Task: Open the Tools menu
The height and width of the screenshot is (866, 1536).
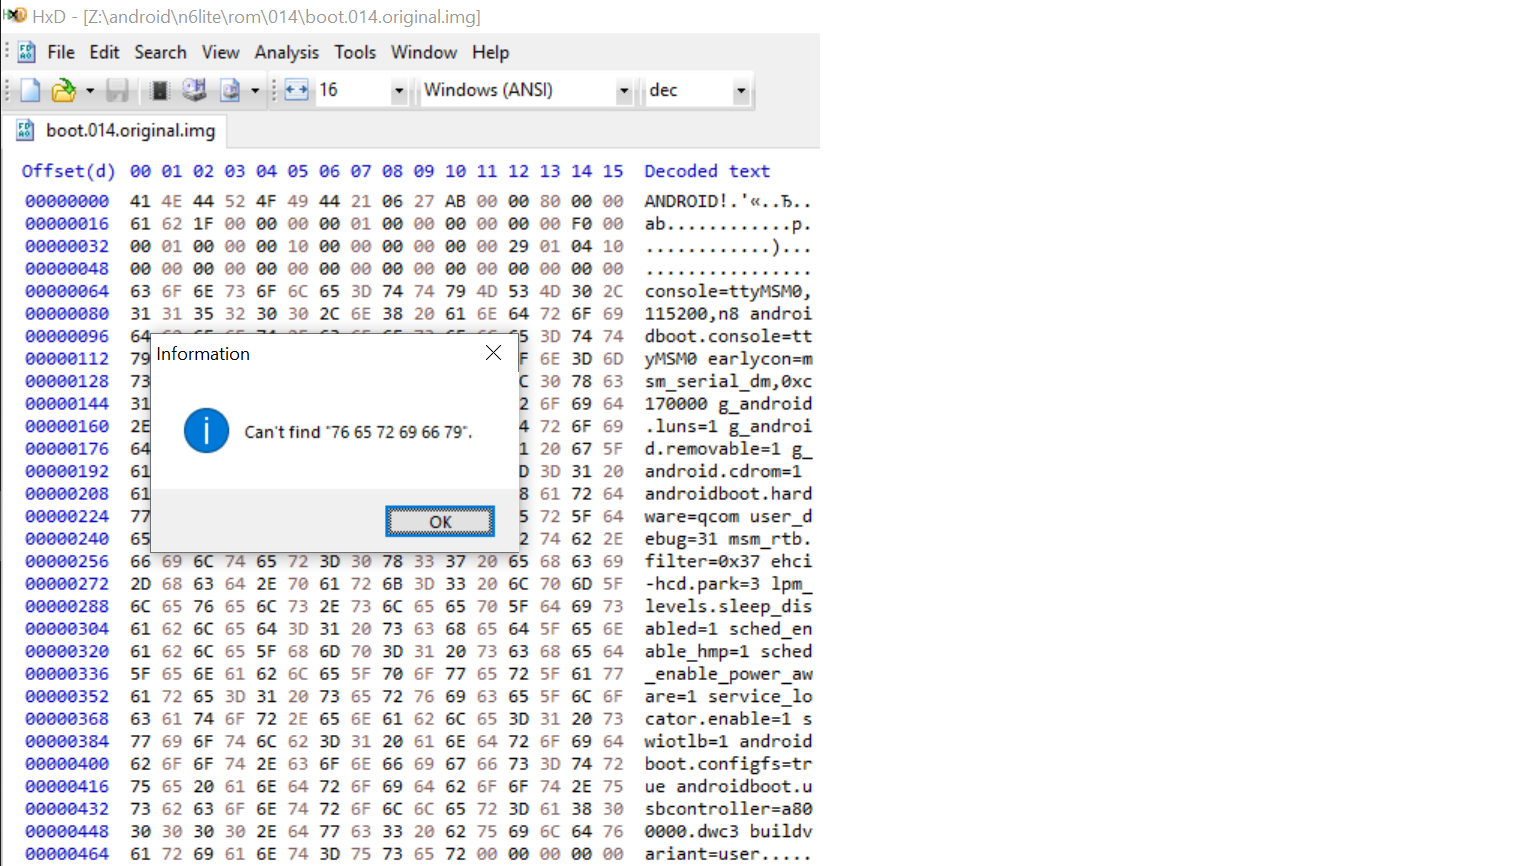Action: click(355, 52)
